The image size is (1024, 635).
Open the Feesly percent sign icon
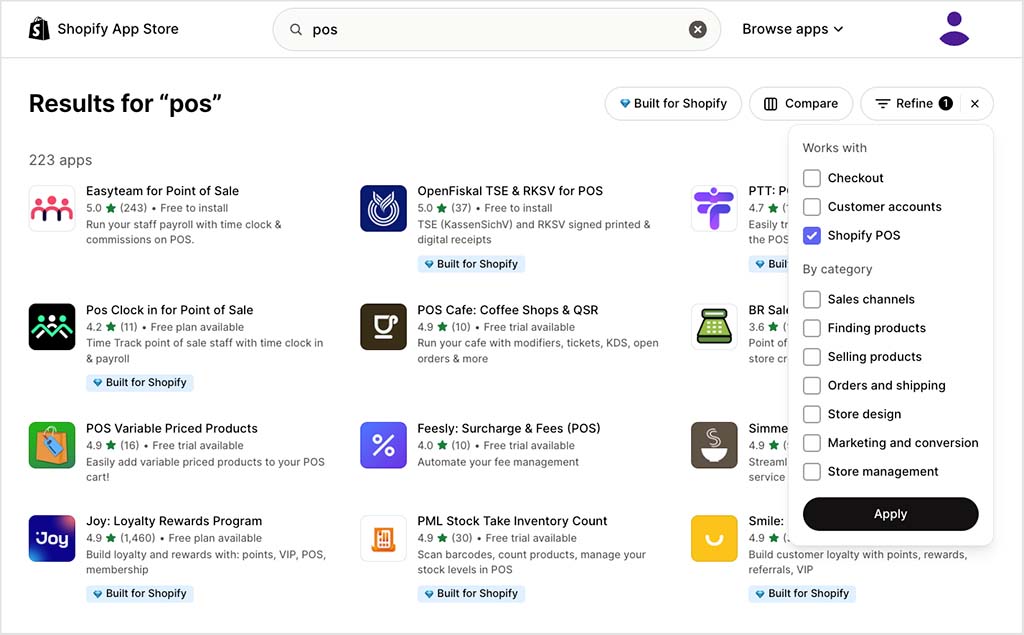coord(383,446)
